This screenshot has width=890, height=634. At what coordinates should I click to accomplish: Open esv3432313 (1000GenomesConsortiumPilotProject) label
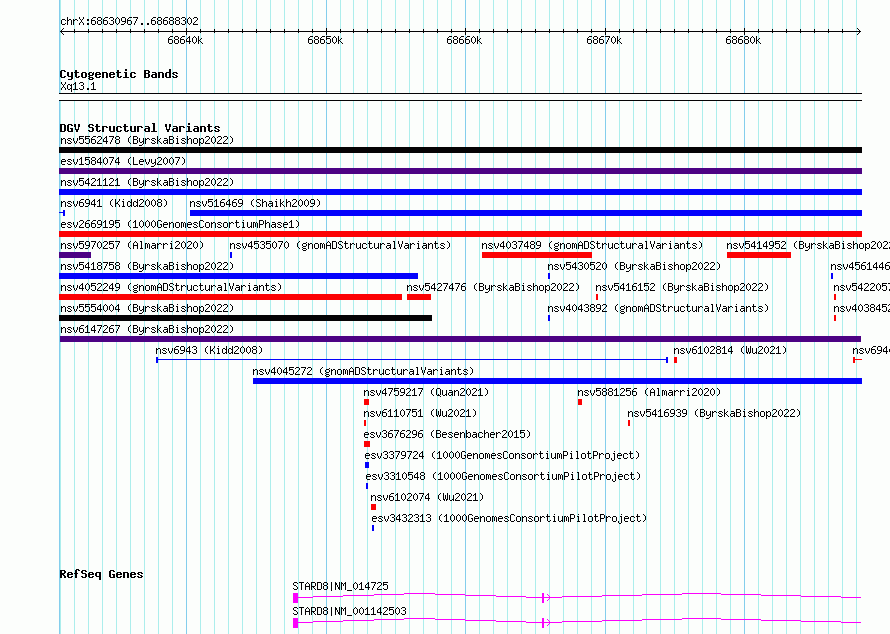(x=509, y=518)
